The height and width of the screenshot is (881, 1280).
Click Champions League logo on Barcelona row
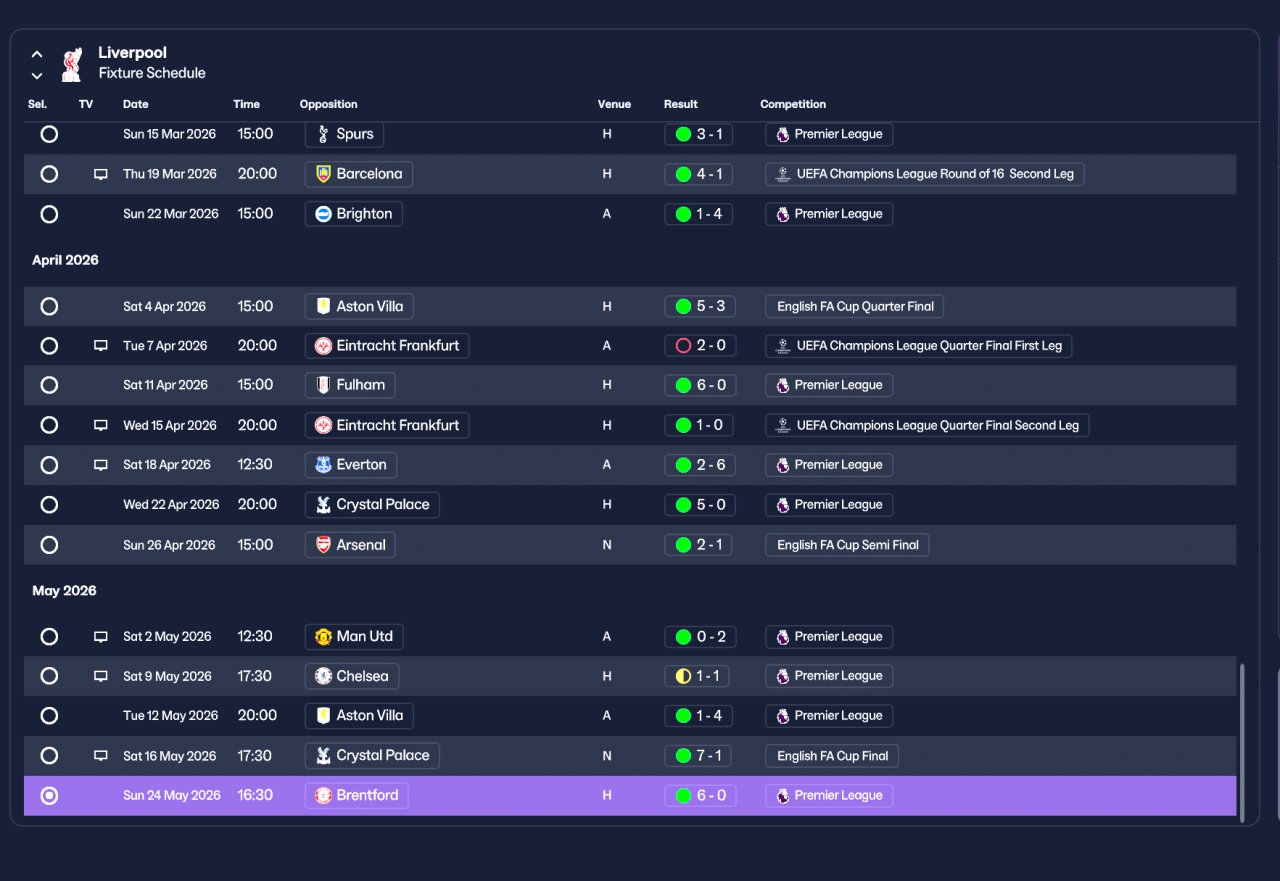click(782, 174)
